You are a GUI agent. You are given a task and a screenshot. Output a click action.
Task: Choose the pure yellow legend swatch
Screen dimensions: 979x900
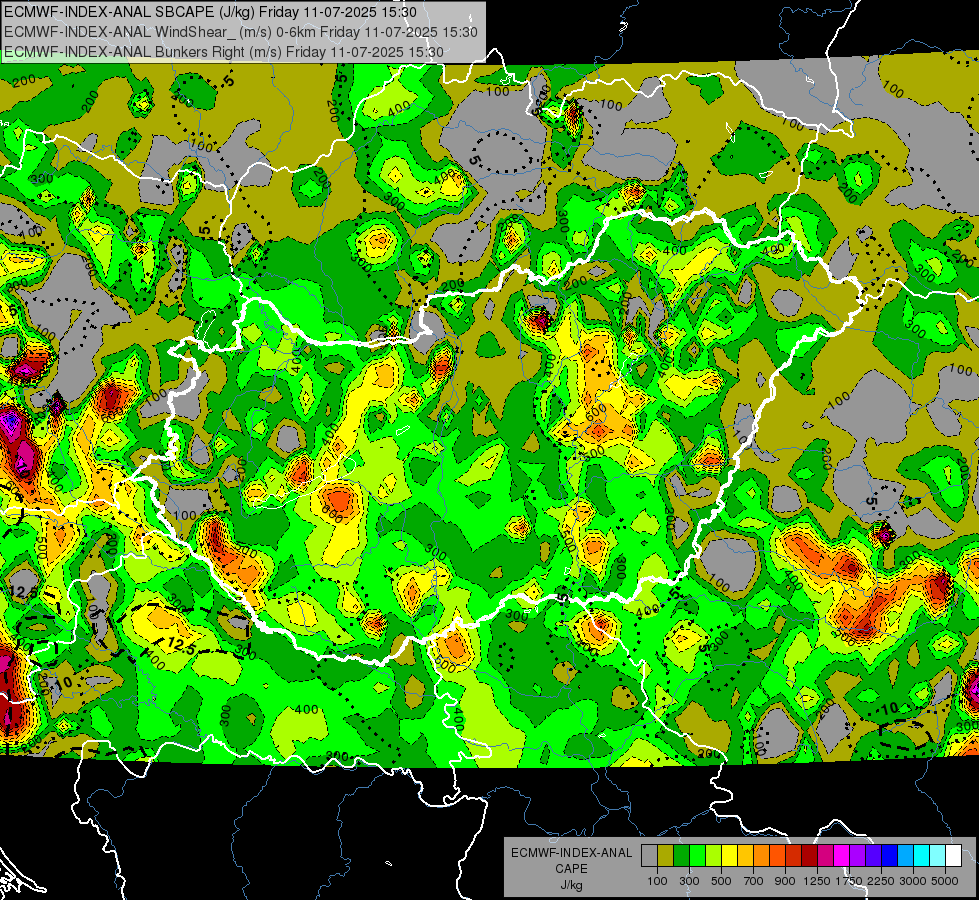click(729, 855)
